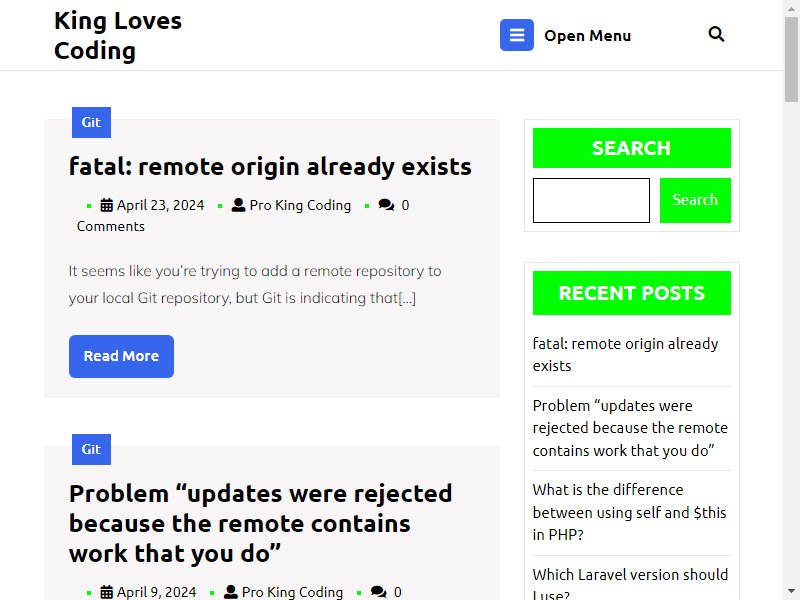Focus the sidebar search text field
Image resolution: width=800 pixels, height=600 pixels.
coord(591,201)
